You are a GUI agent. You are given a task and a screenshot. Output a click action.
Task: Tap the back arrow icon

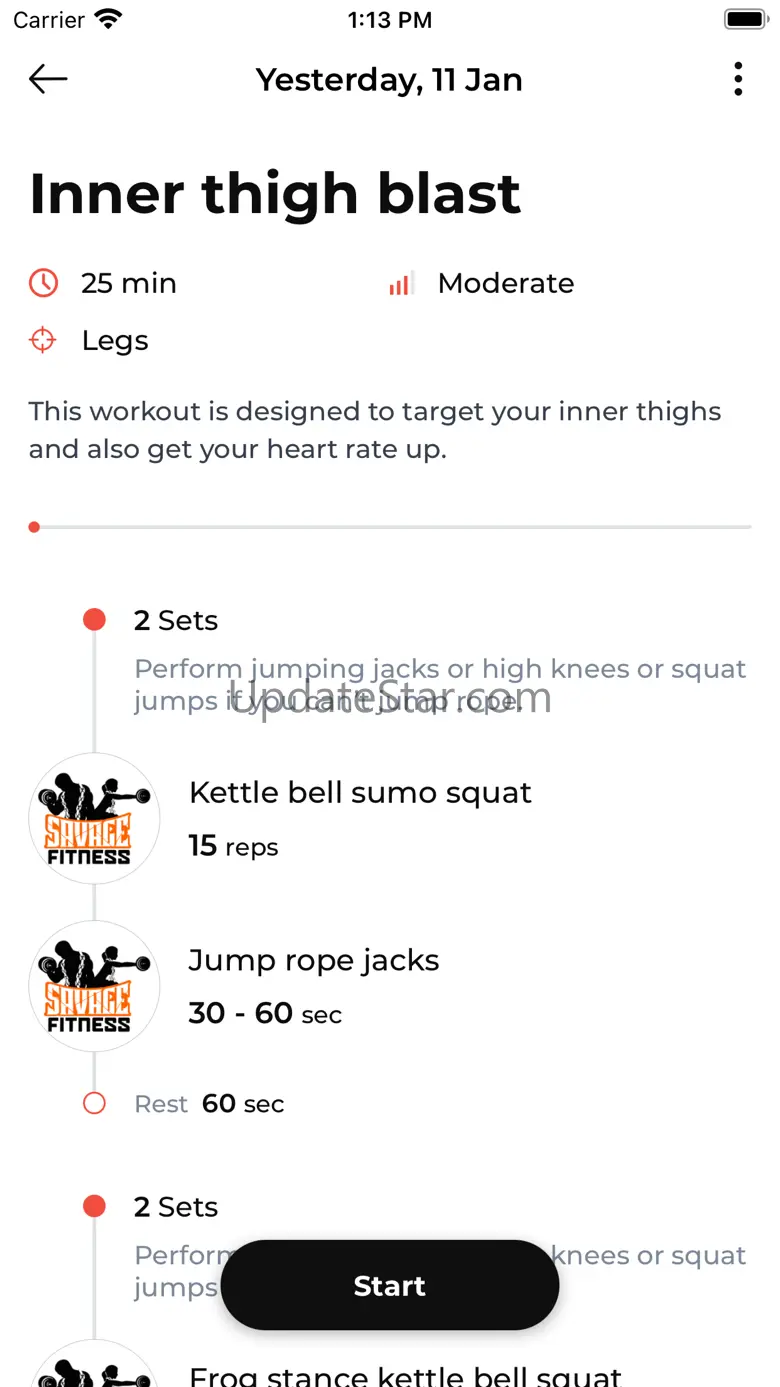pos(48,79)
